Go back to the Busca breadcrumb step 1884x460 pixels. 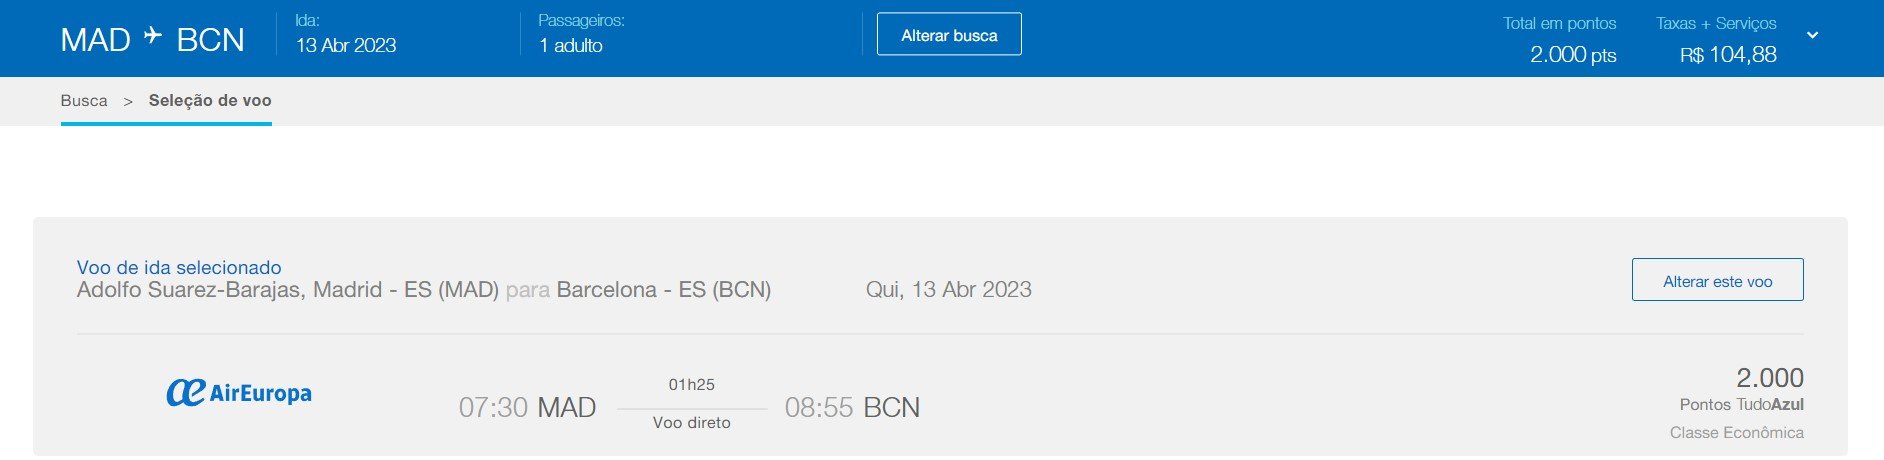84,101
